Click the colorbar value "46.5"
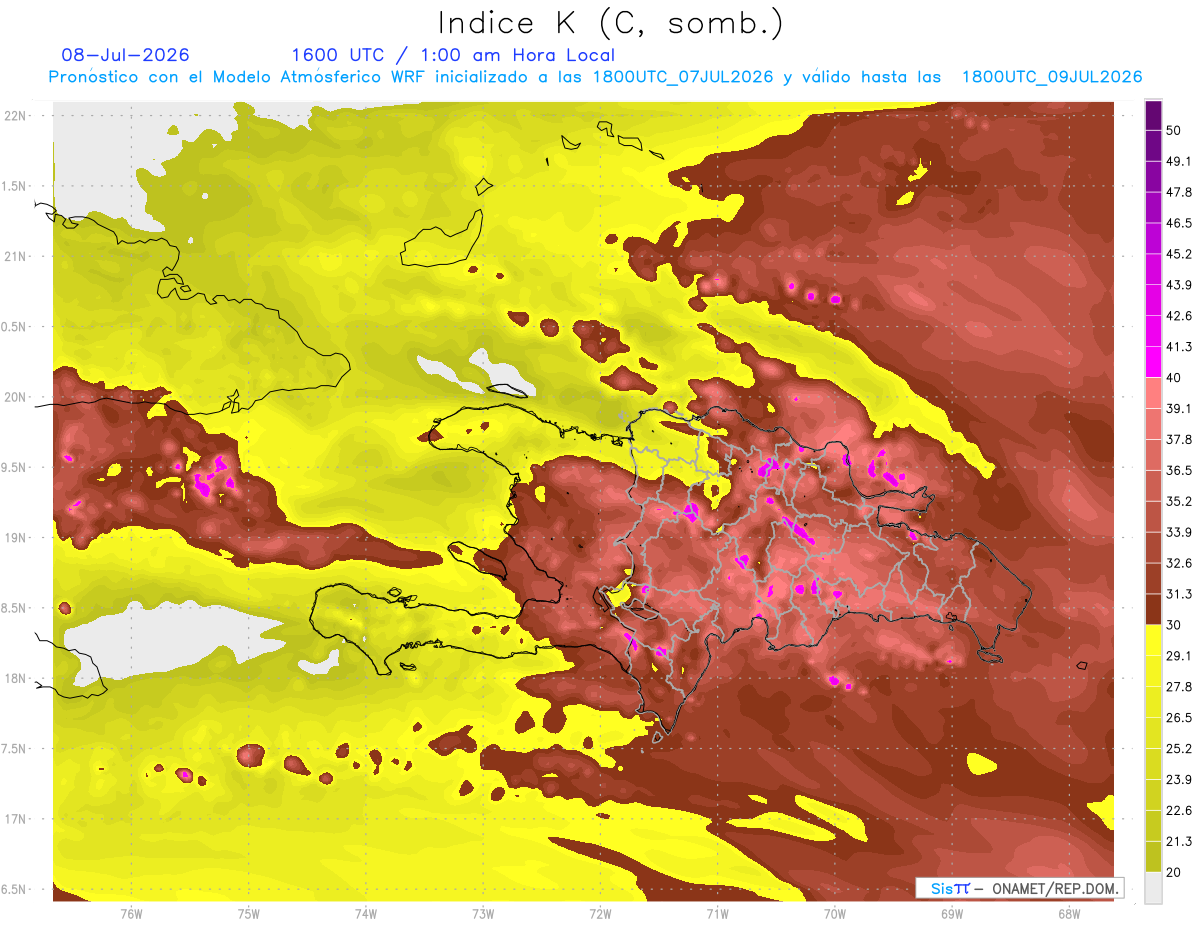Image resolution: width=1200 pixels, height=927 pixels. (1179, 223)
